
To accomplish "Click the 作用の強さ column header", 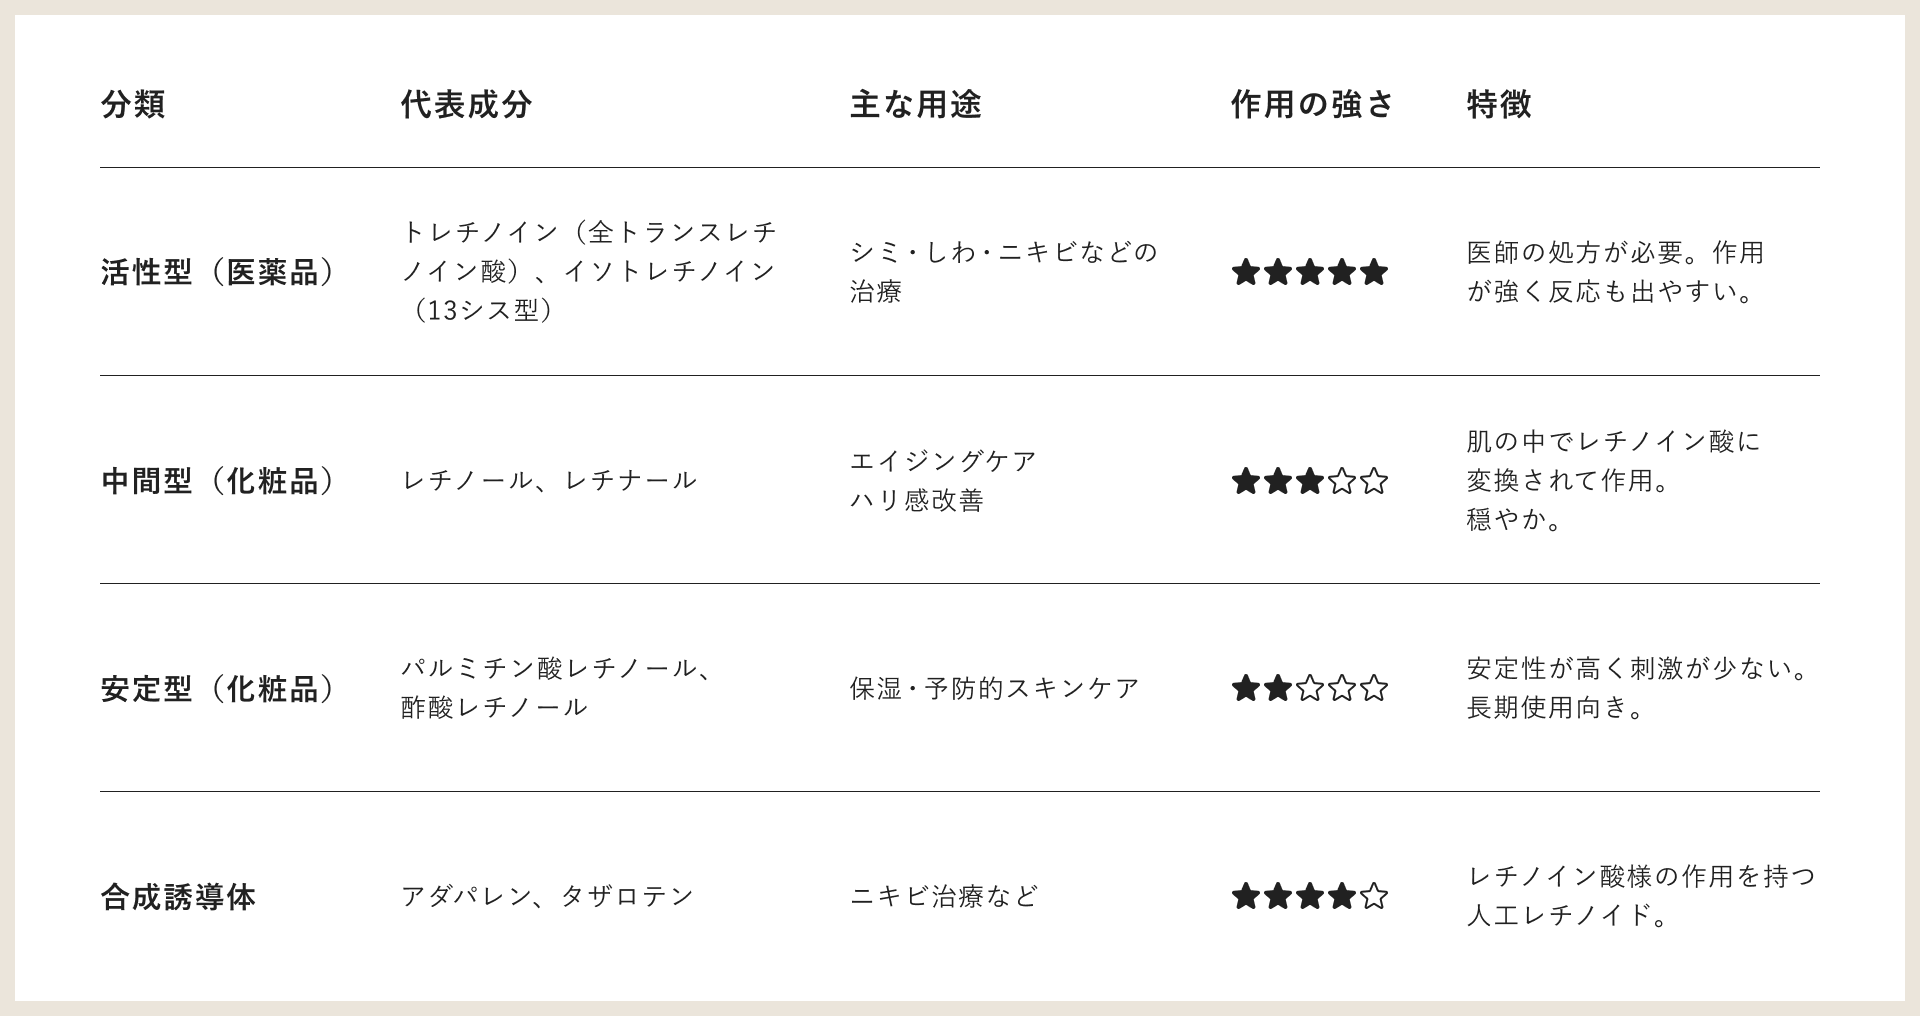I will point(1312,104).
